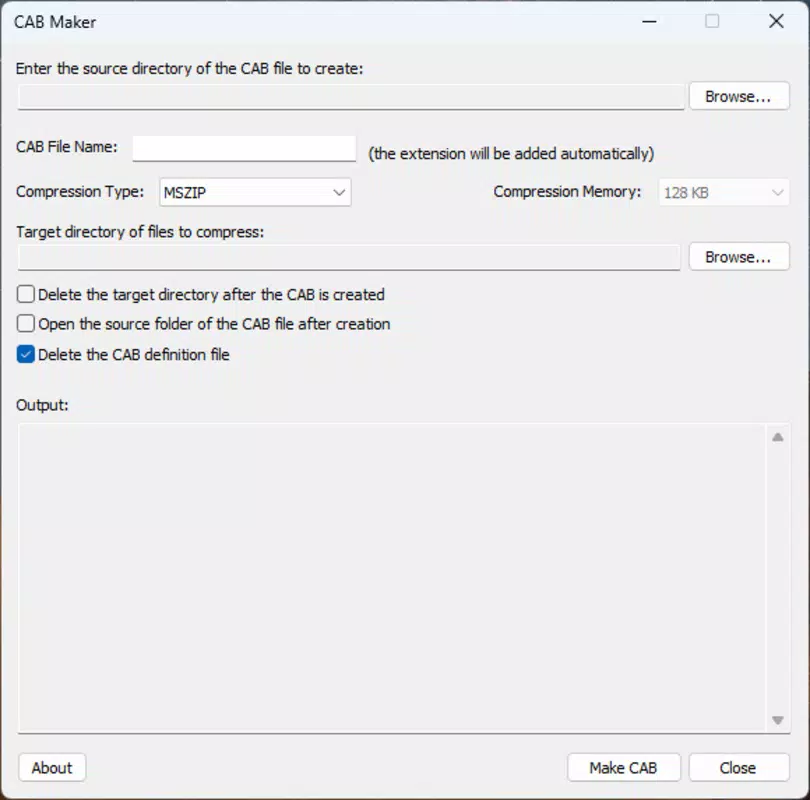Click the source directory path field
Viewport: 810px width, 800px height.
pos(351,97)
